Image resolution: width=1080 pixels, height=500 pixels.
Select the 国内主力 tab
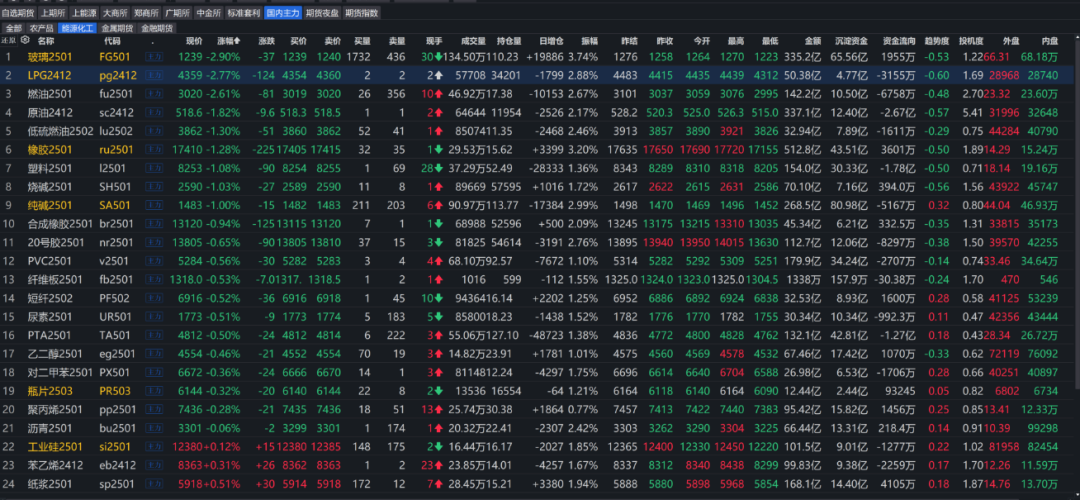[x=283, y=13]
